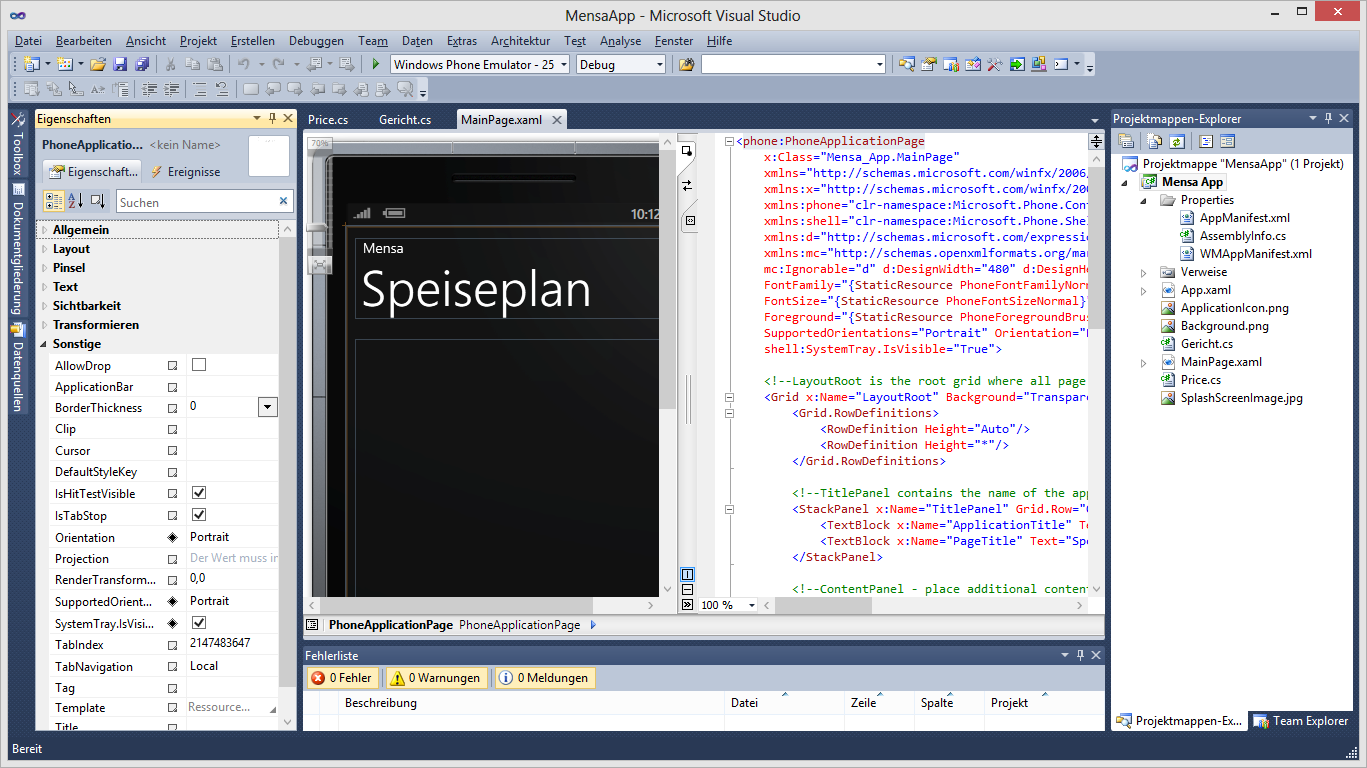Refresh the Projektmappen-Explorer view
Viewport: 1367px width, 768px height.
1176,141
